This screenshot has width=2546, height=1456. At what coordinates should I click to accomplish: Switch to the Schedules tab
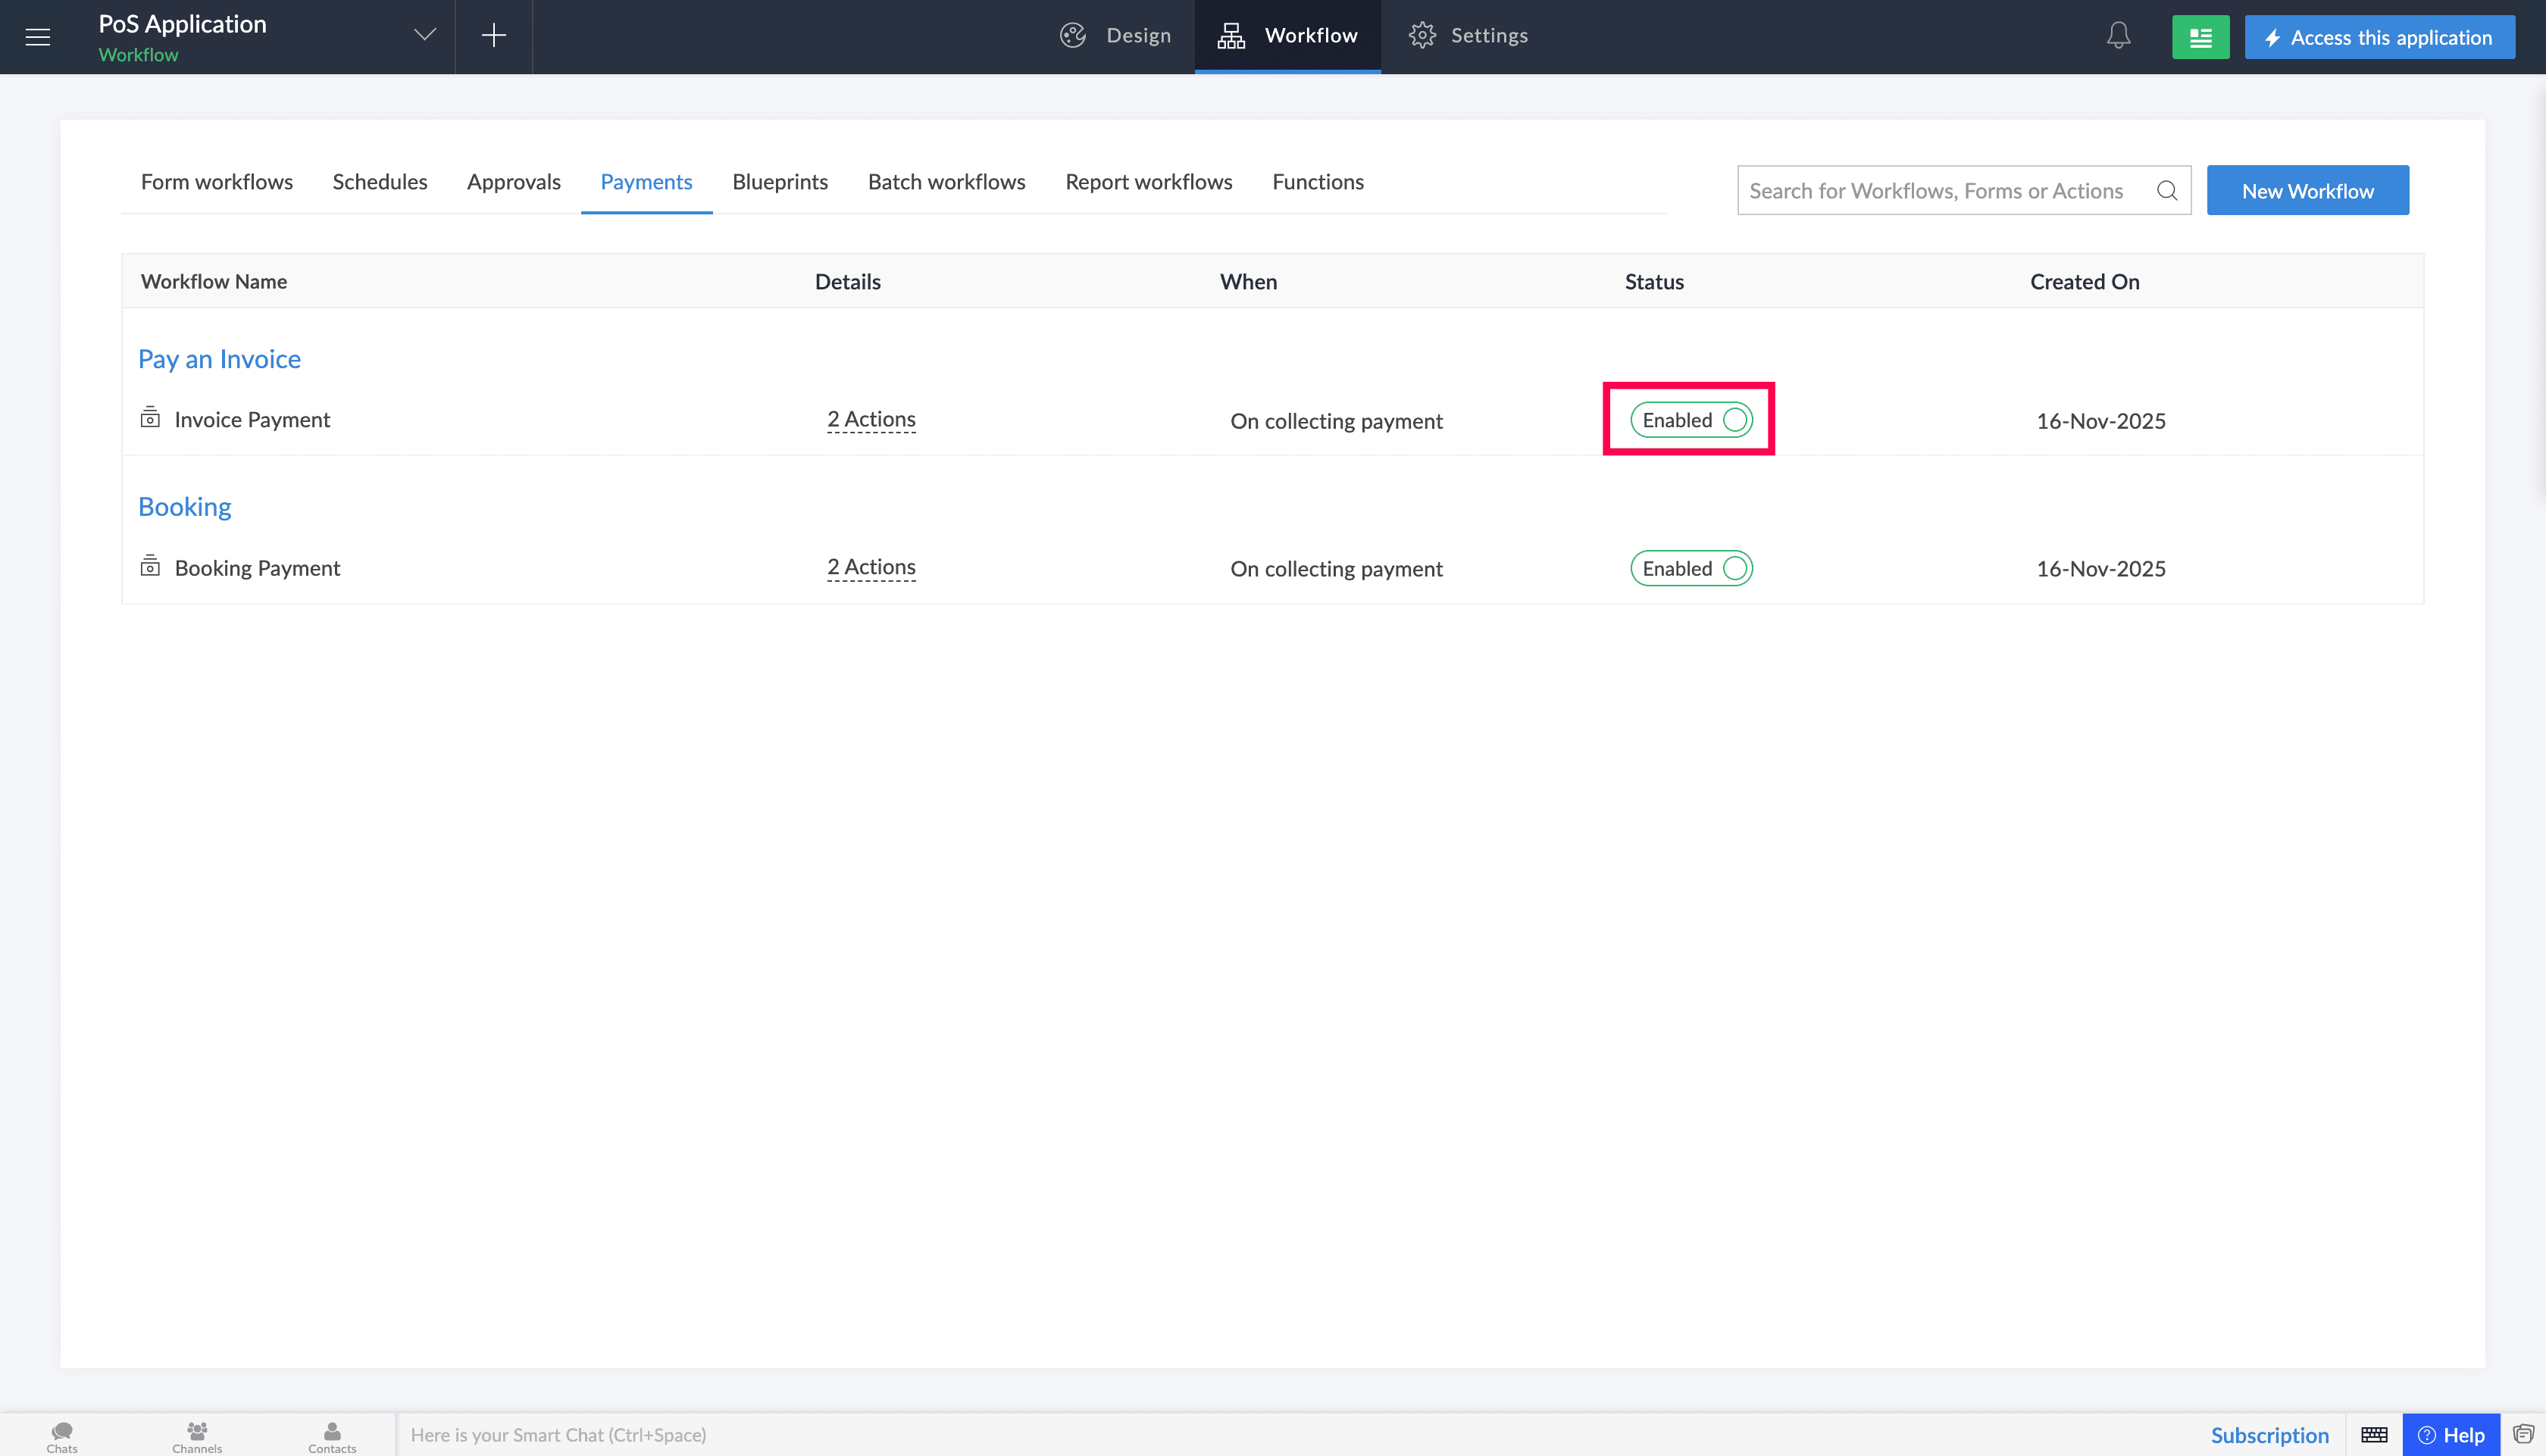pyautogui.click(x=380, y=182)
